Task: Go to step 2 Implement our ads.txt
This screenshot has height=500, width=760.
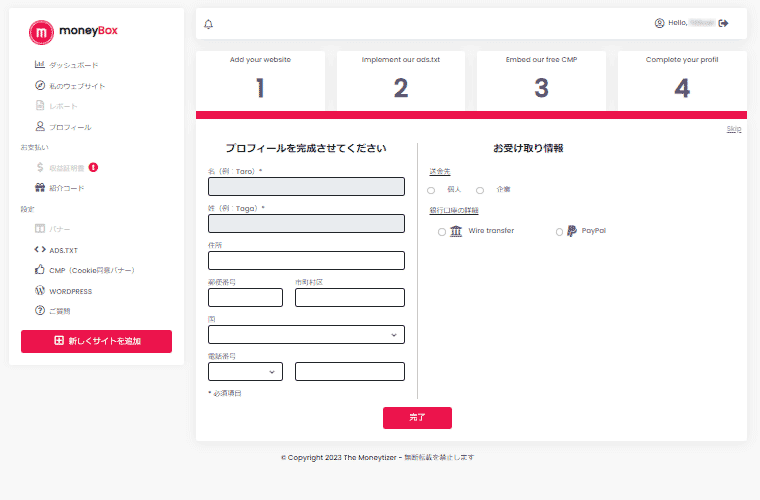Action: pyautogui.click(x=401, y=80)
